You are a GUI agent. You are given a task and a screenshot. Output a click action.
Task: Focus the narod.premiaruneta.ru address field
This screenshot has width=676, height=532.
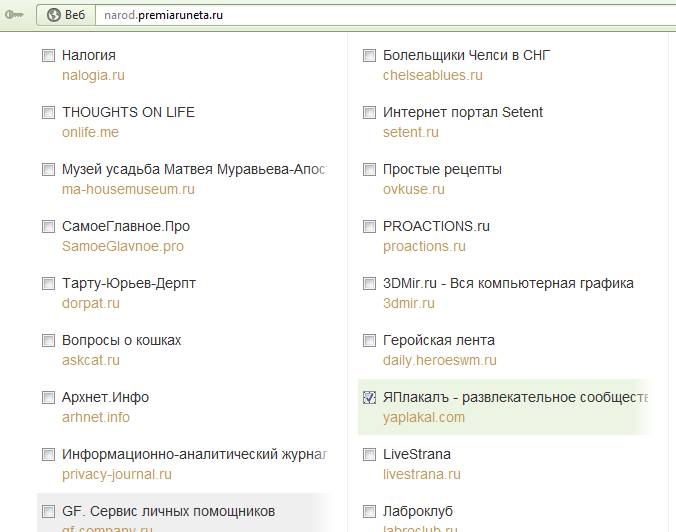point(385,15)
